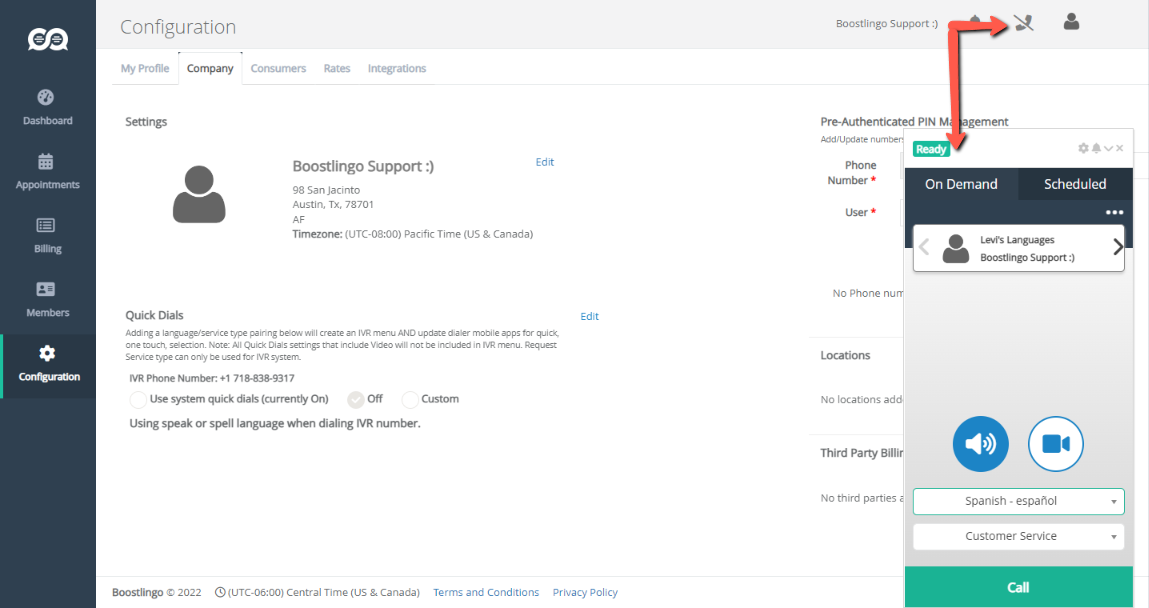Click the company profile avatar placeholder
This screenshot has height=608, width=1149.
199,194
